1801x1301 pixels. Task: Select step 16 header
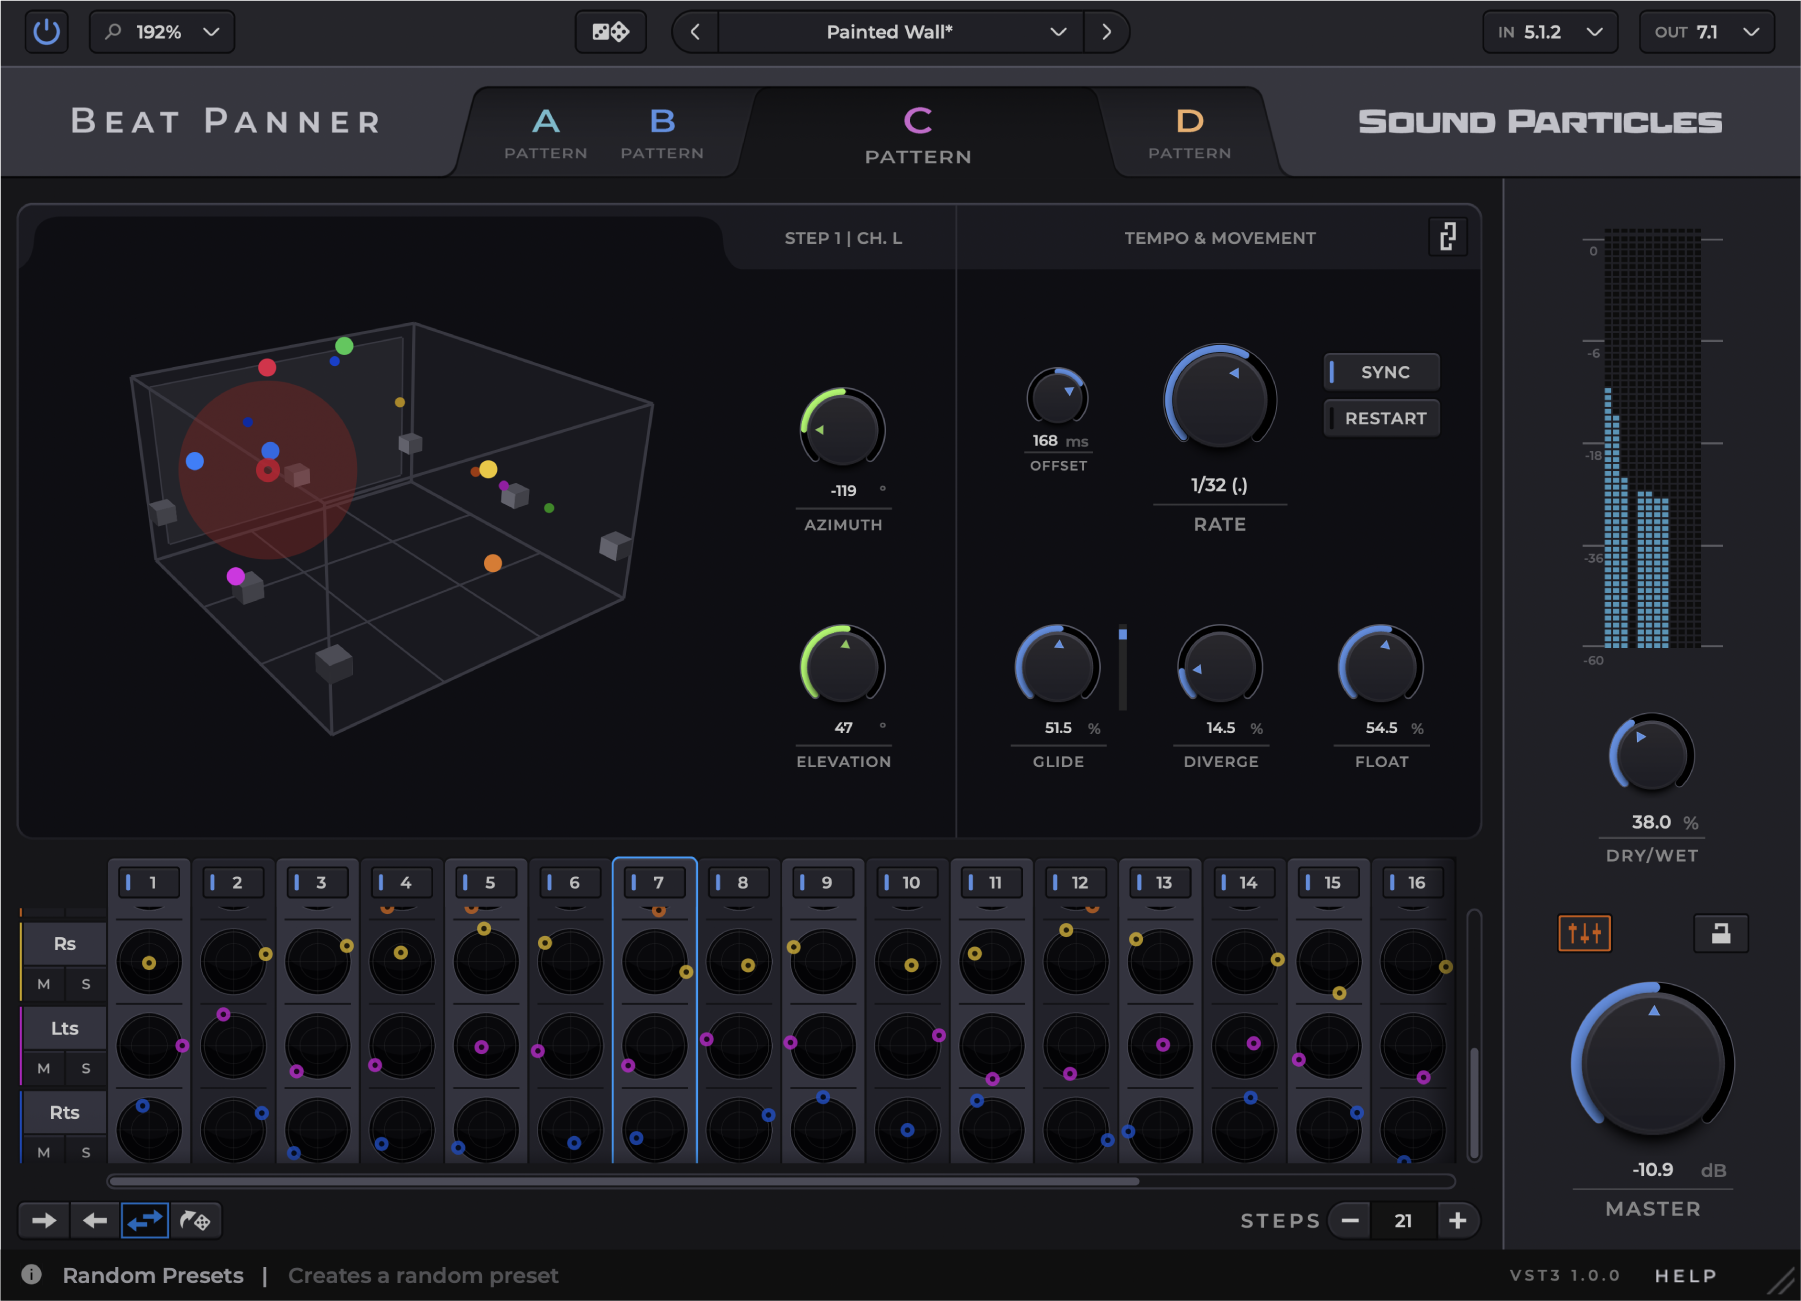tap(1412, 882)
